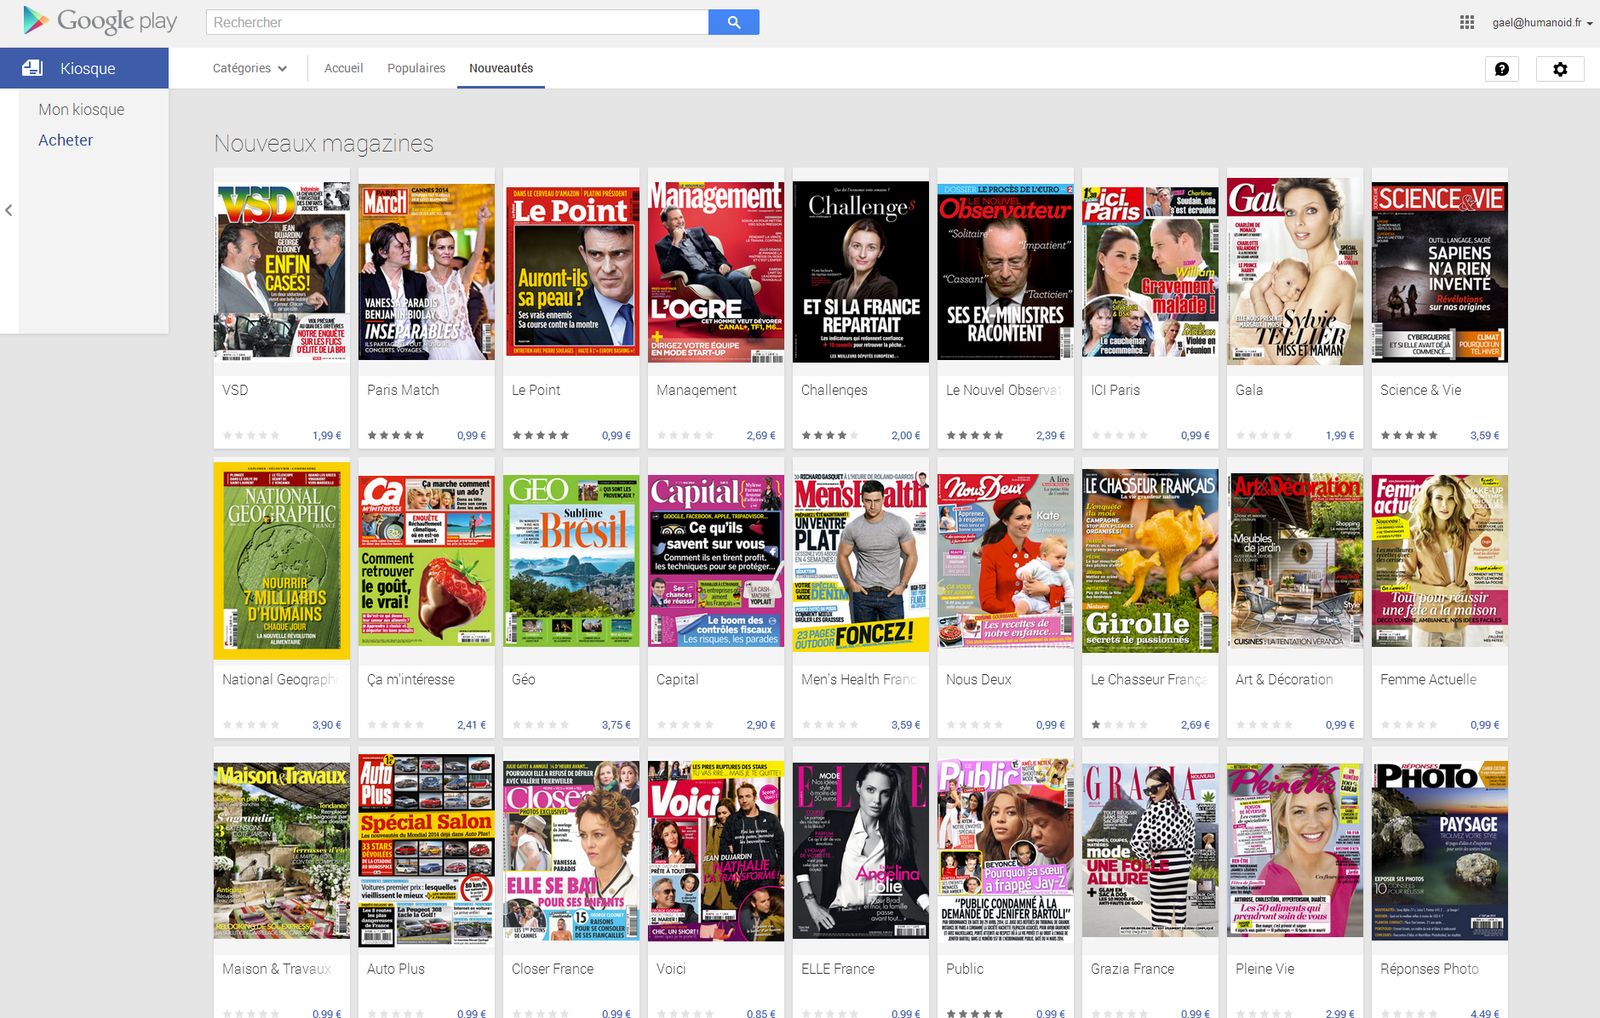
Task: Open the Le Point magazine cover
Action: (x=571, y=271)
